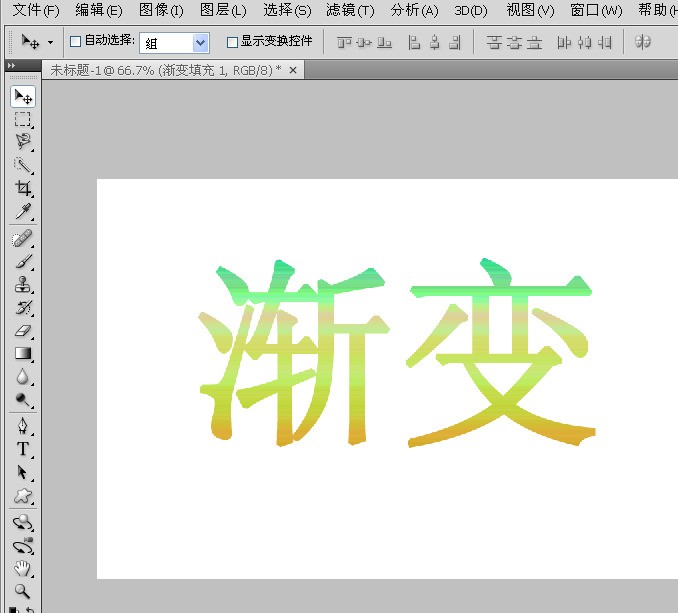678x613 pixels.
Task: Select the Gradient tool
Action: 23,354
